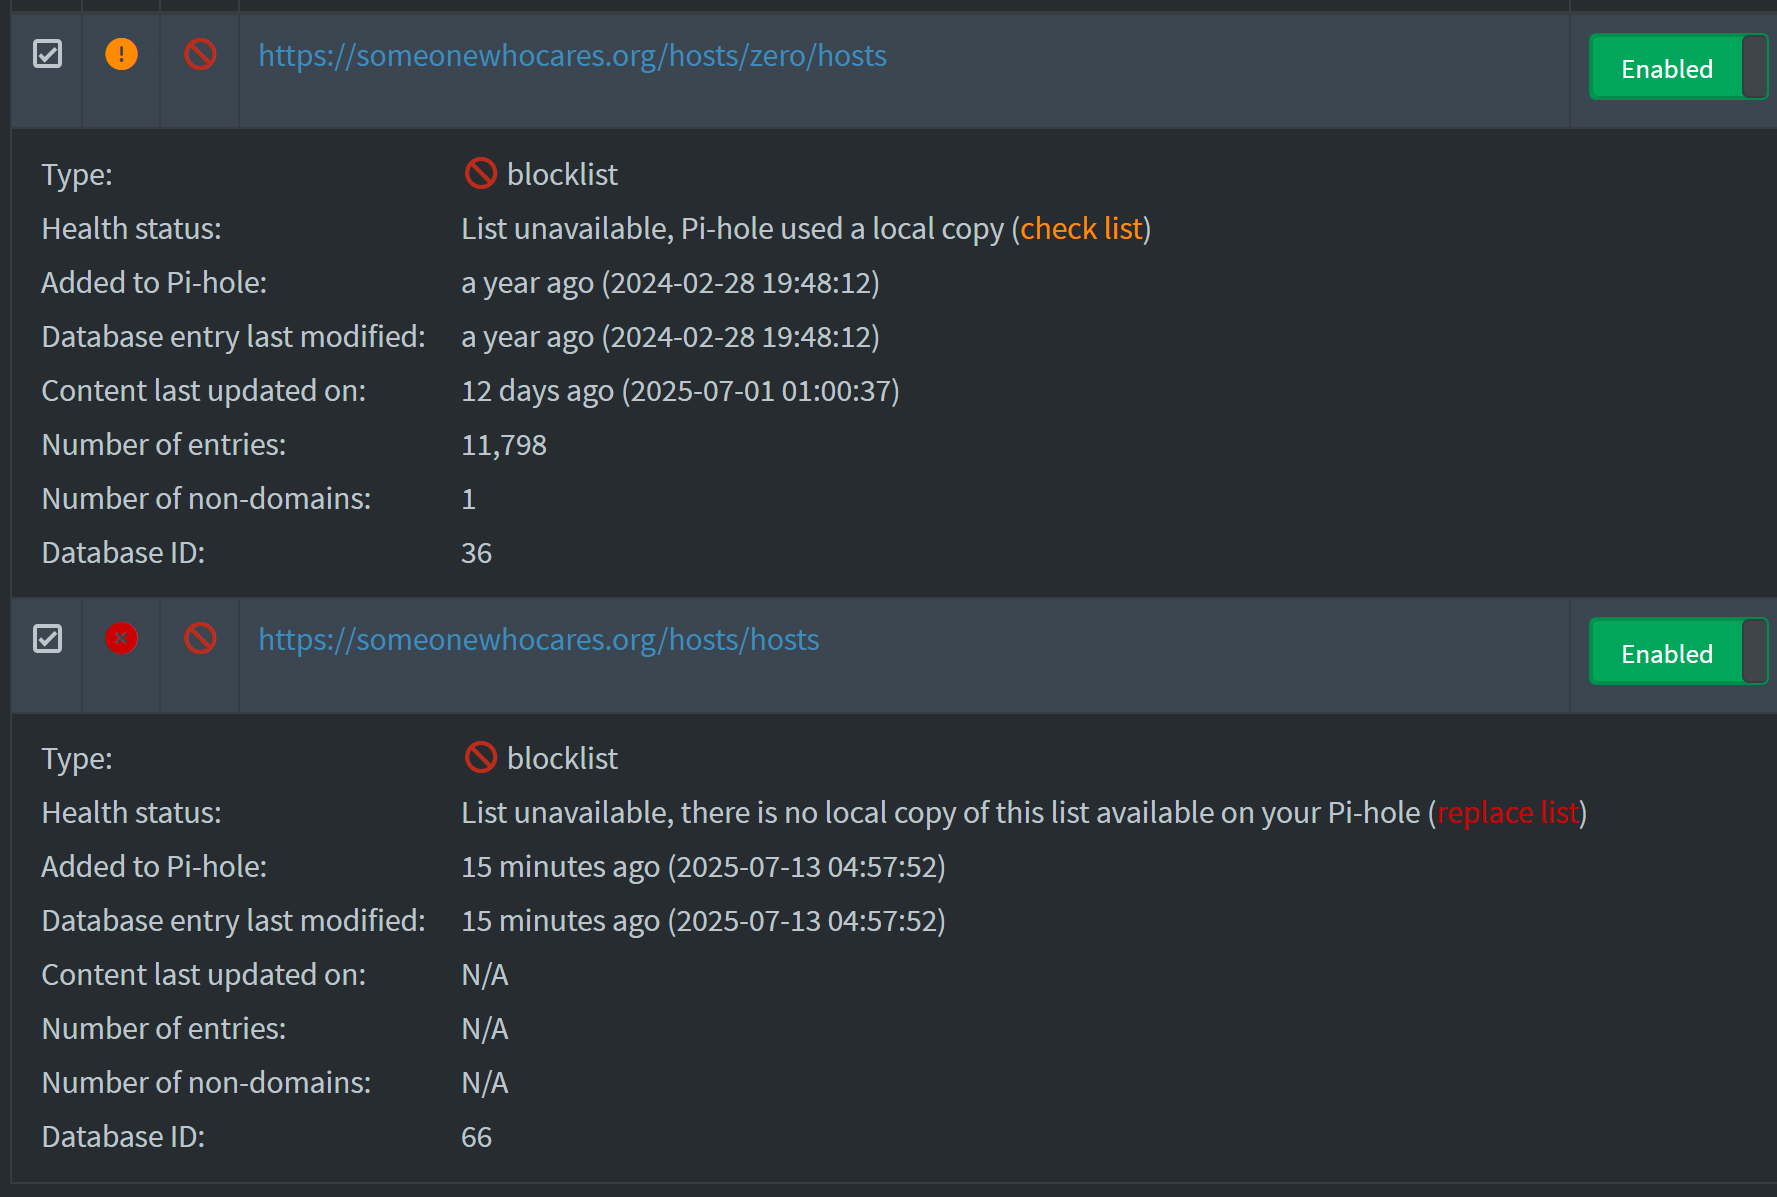Uncheck the checkbox for the hosts/hosts list
This screenshot has height=1197, width=1777.
[x=48, y=638]
